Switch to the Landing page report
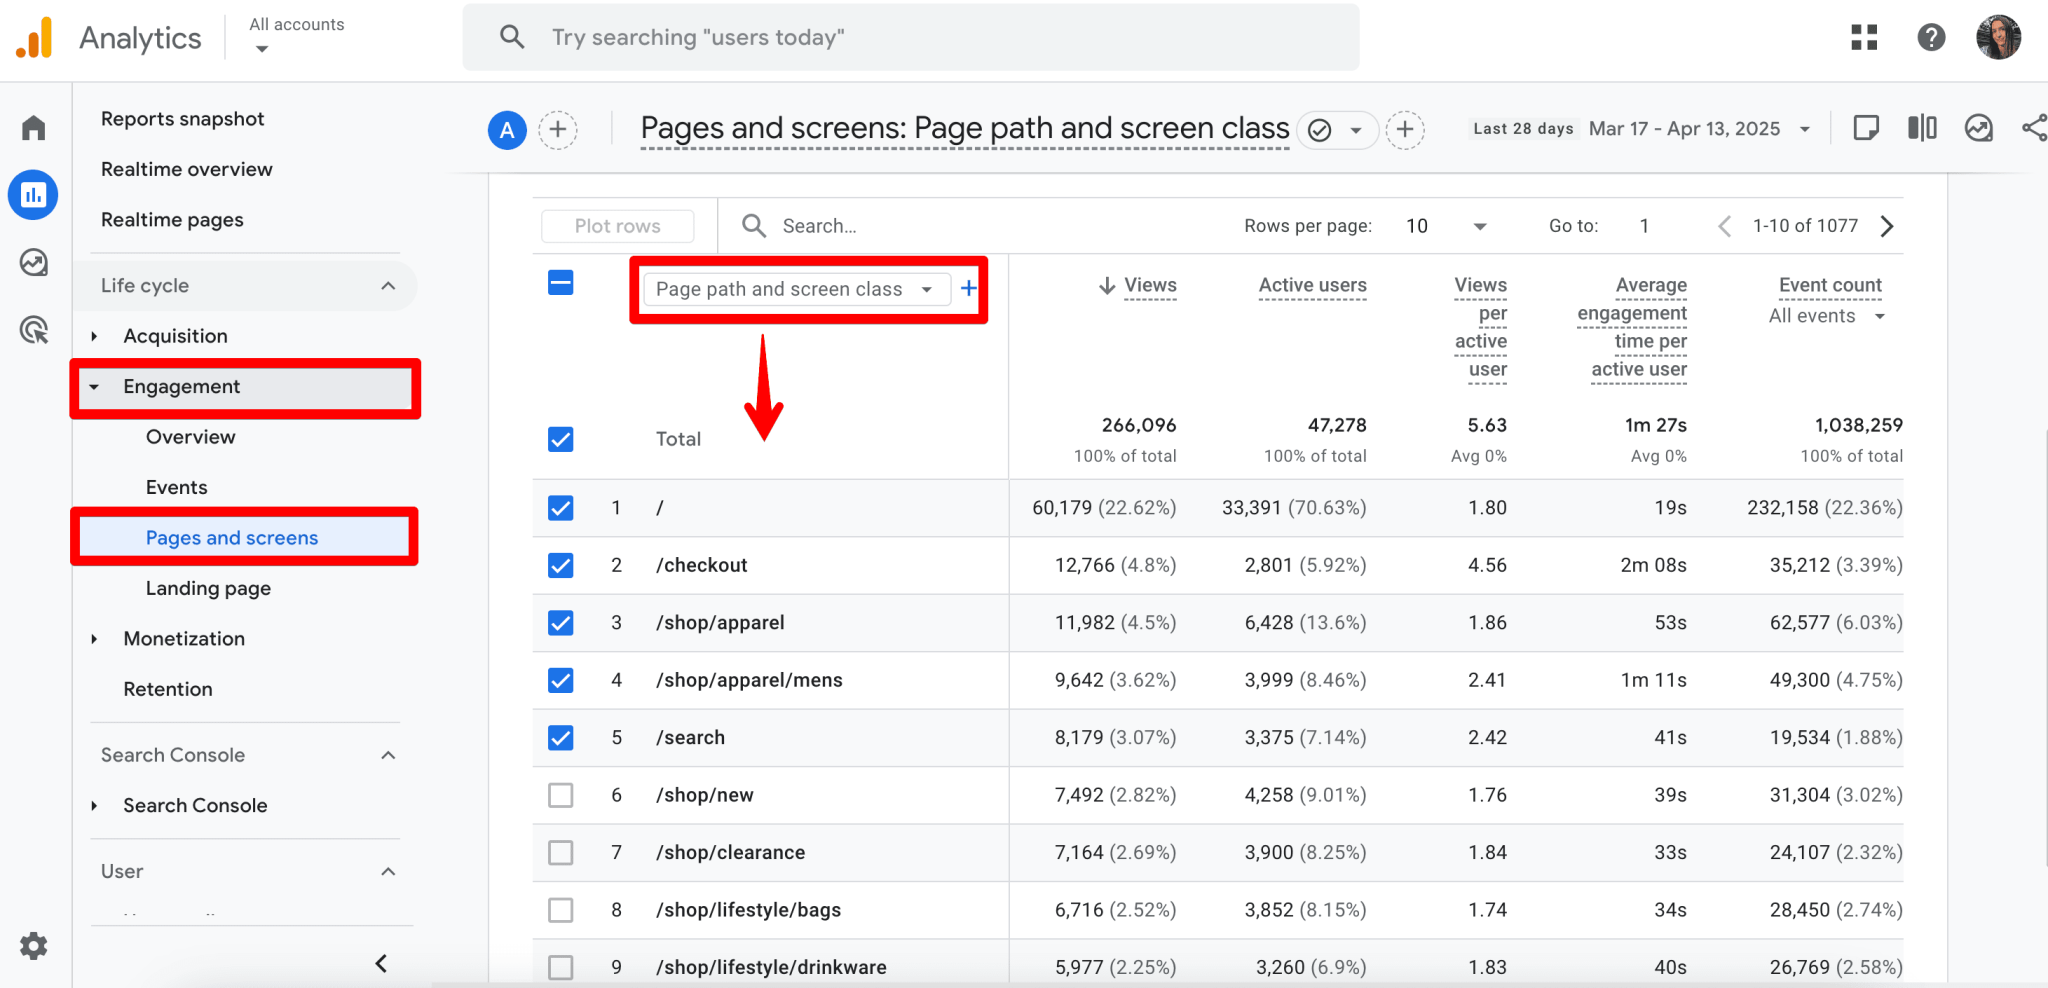2048x988 pixels. (x=208, y=588)
